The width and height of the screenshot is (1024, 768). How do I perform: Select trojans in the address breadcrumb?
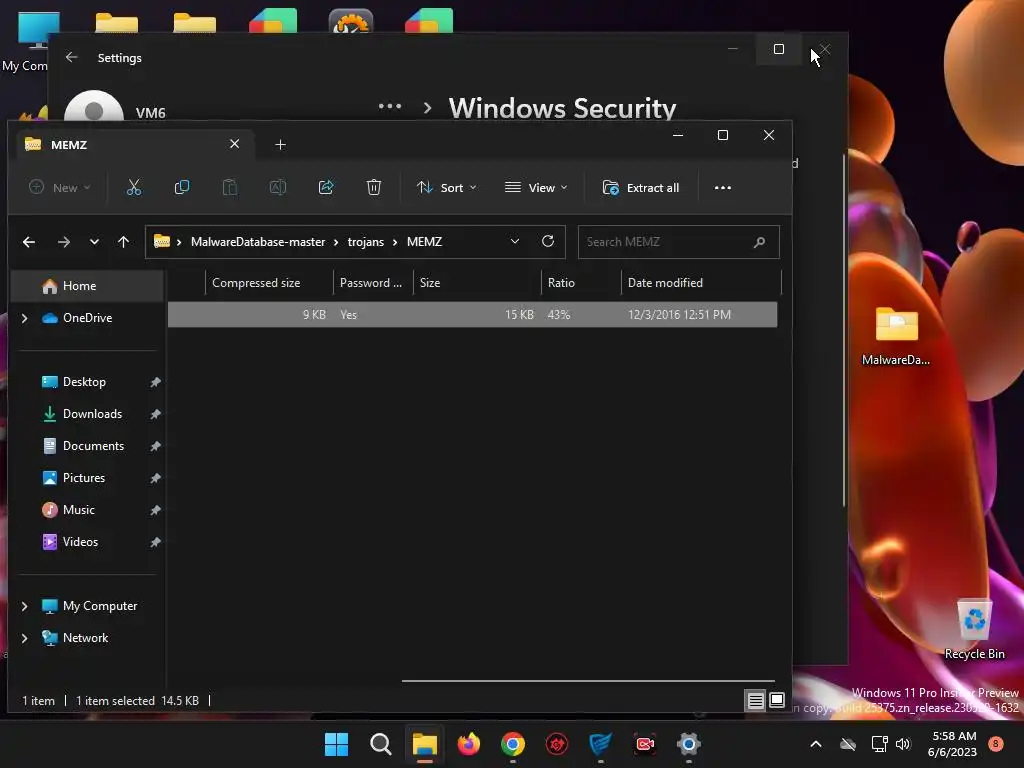(x=366, y=242)
